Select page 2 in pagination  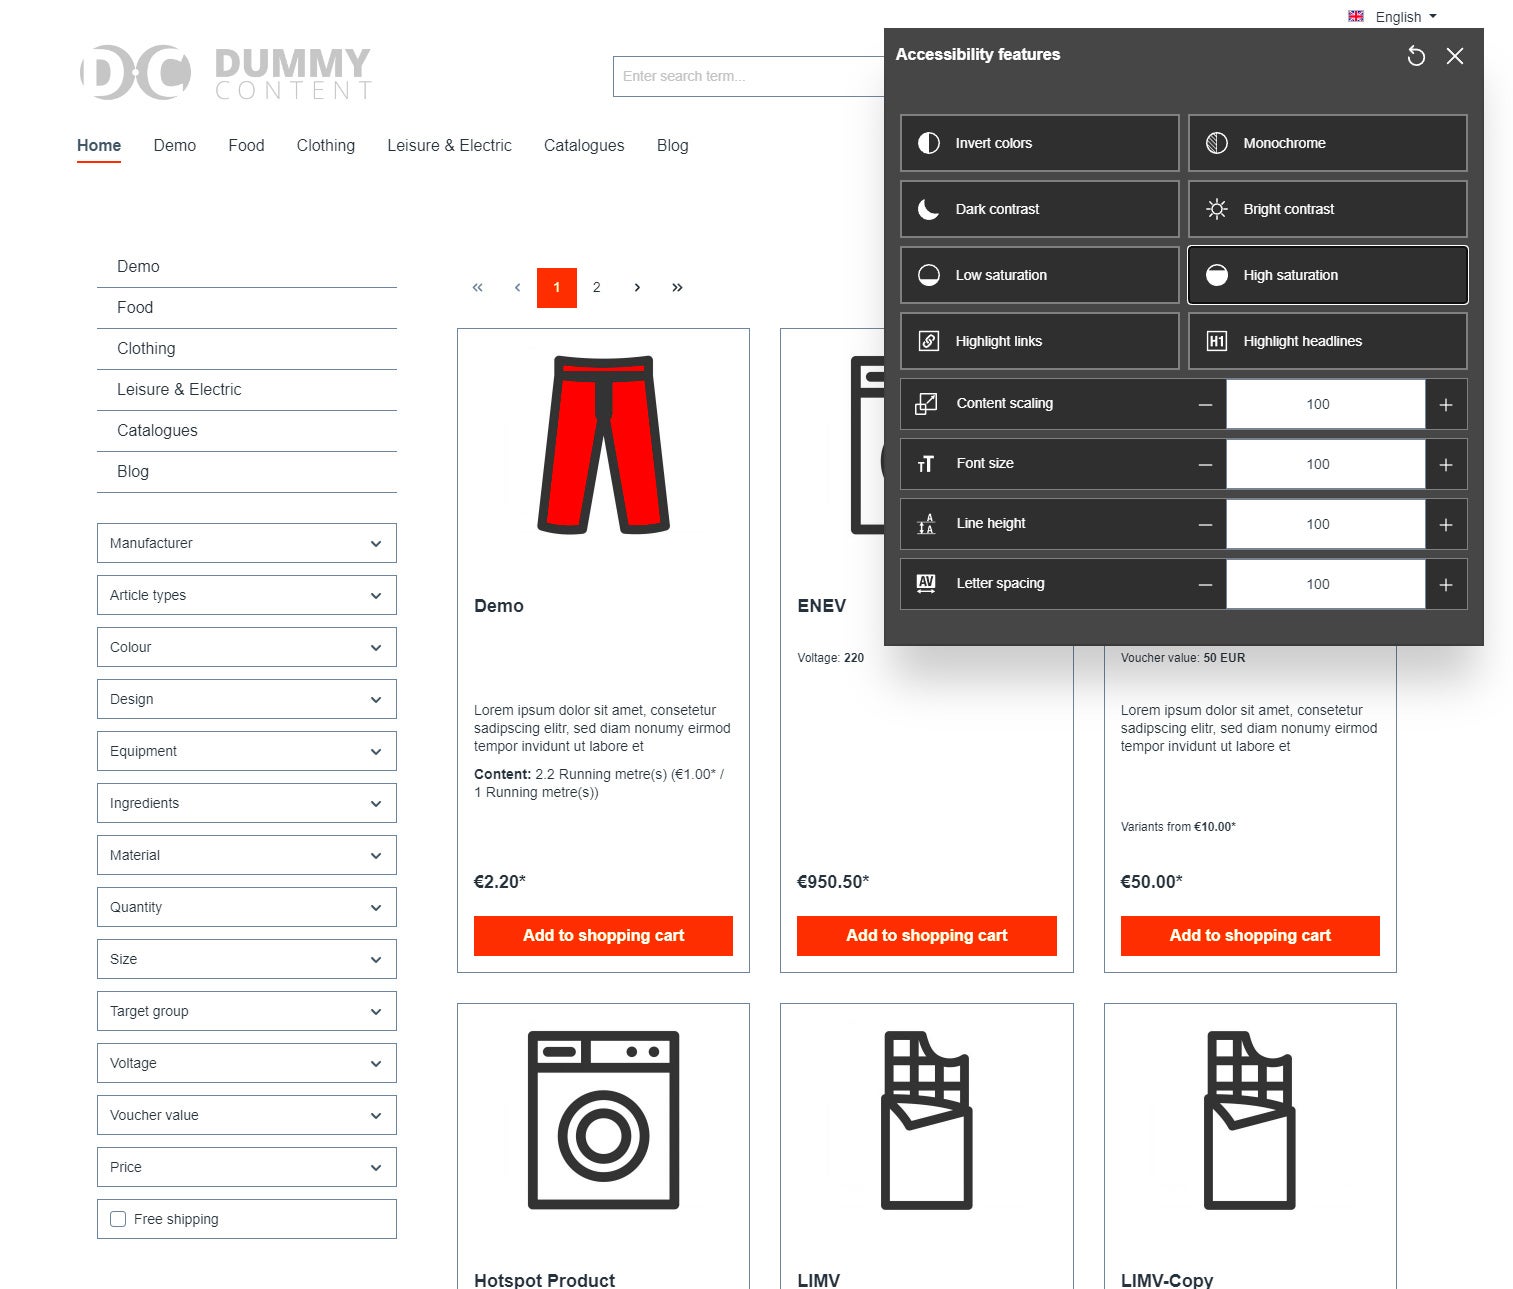pos(597,287)
